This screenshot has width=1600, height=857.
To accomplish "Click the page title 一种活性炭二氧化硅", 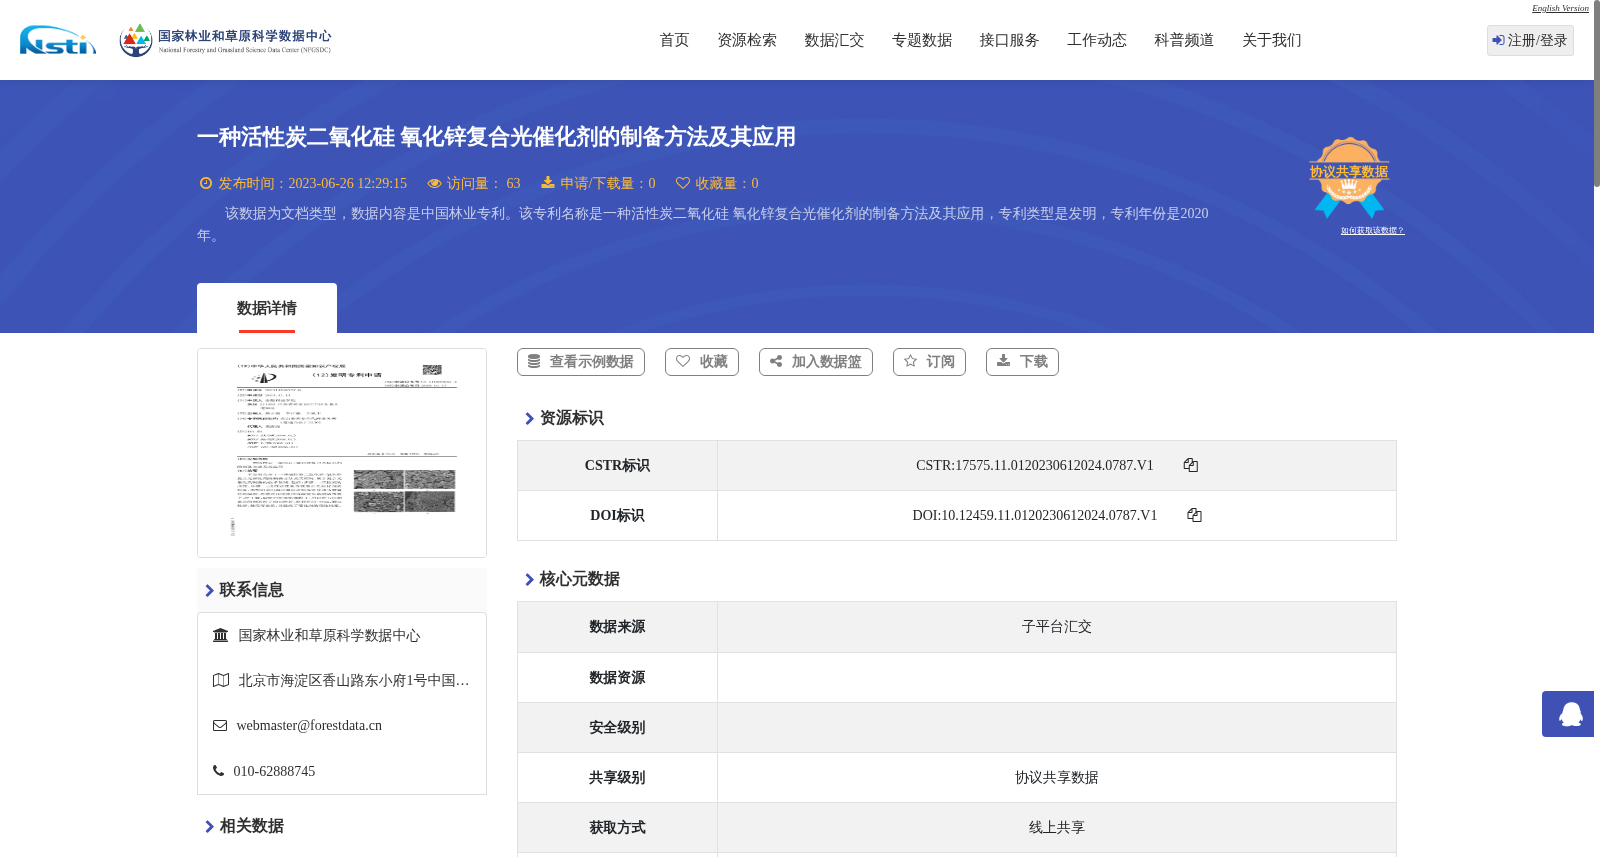I will click(496, 137).
